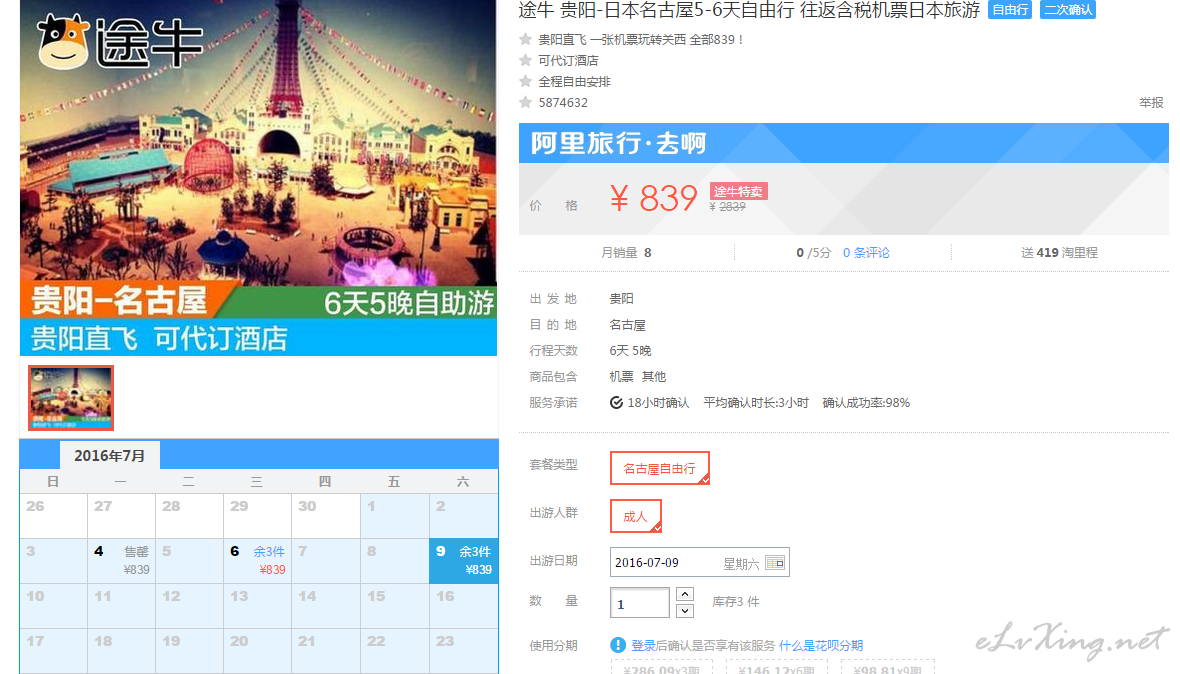Click the 出游日期 2016-07-09 date field

click(699, 563)
